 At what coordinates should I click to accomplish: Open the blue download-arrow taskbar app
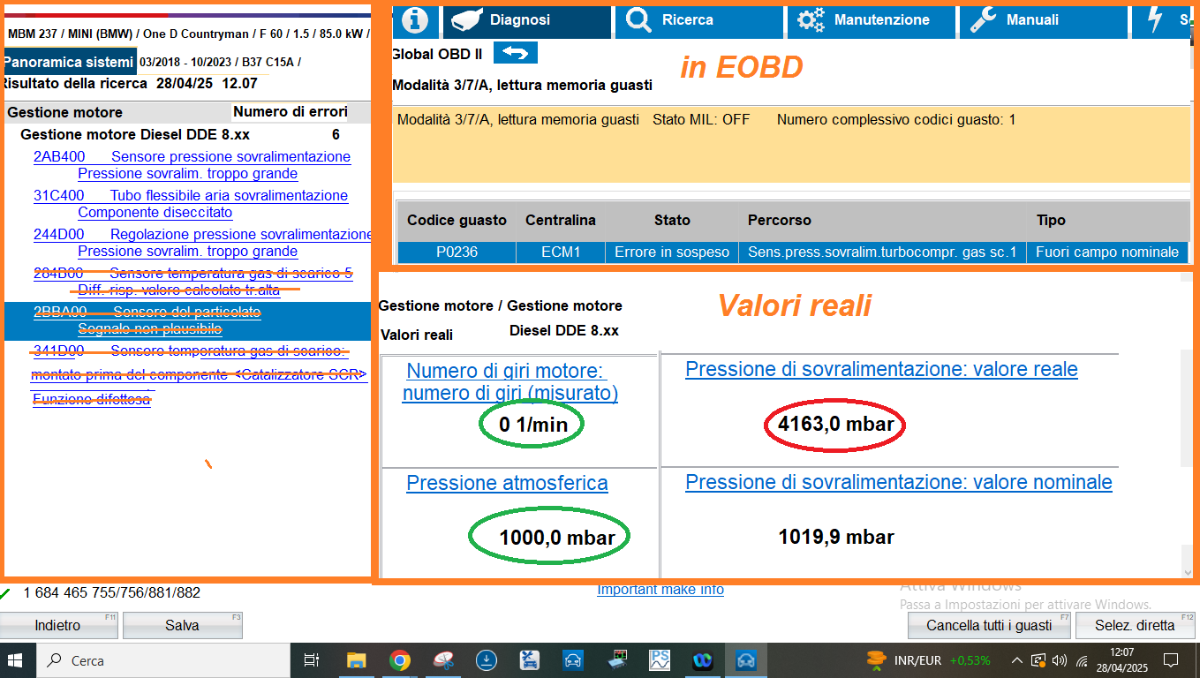click(486, 661)
